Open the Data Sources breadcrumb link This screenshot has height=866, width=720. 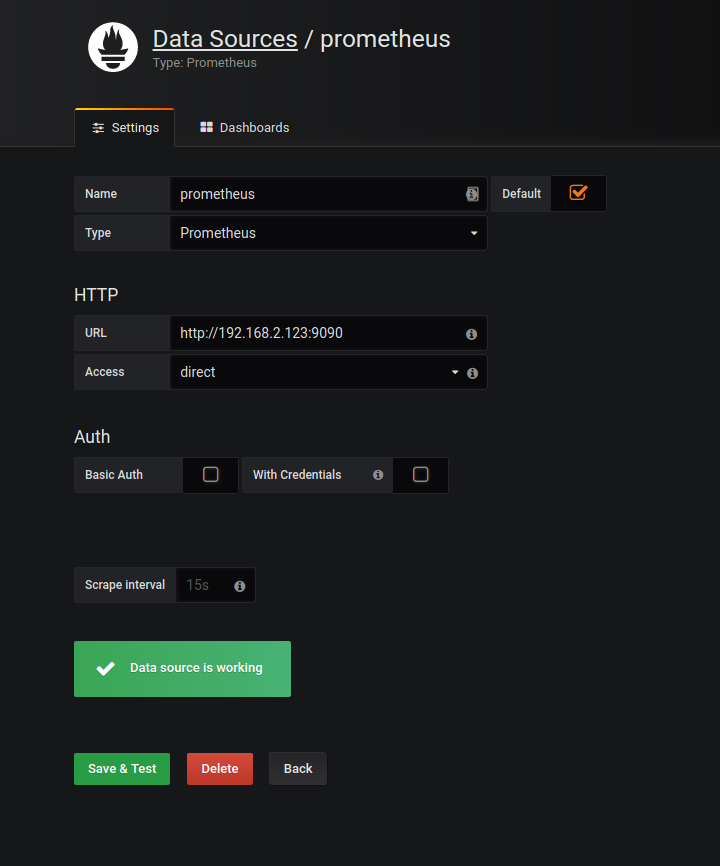click(x=225, y=39)
